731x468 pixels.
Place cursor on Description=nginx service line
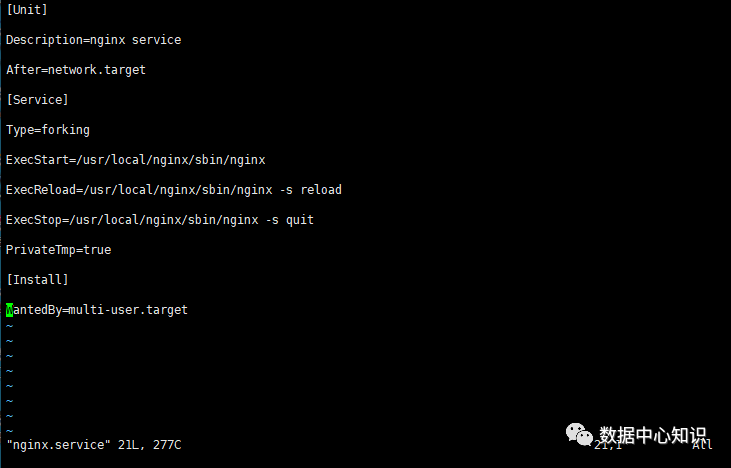(93, 40)
